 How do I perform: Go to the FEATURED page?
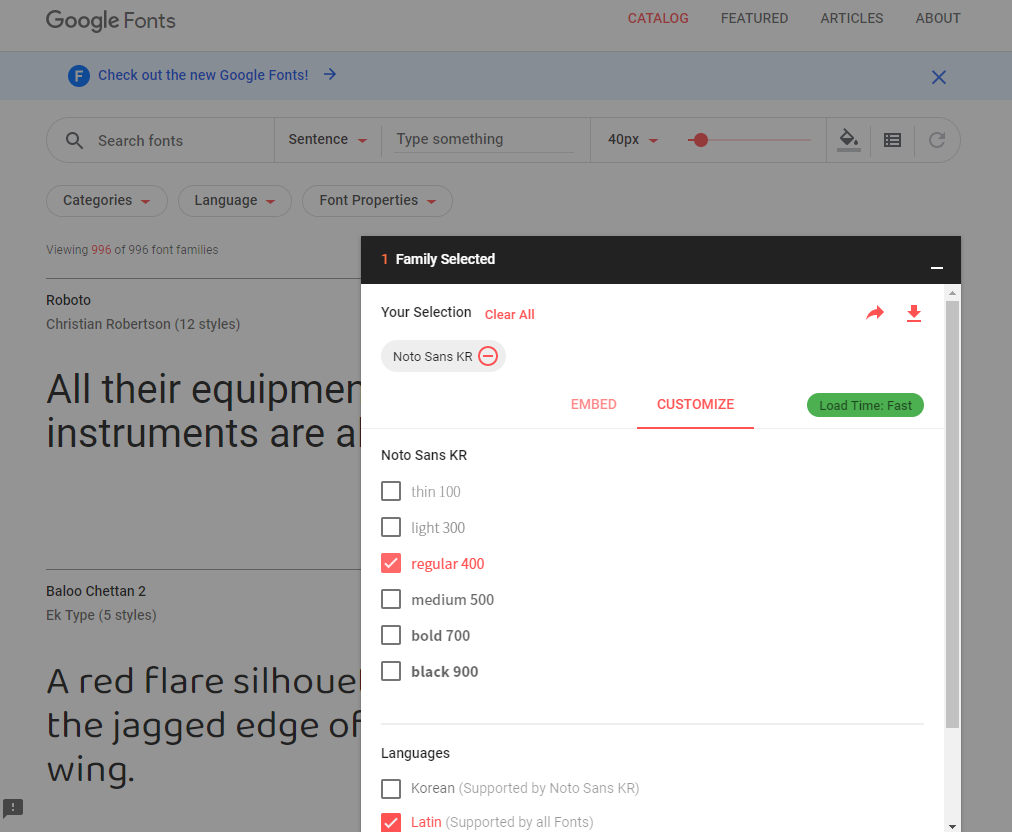click(x=754, y=19)
